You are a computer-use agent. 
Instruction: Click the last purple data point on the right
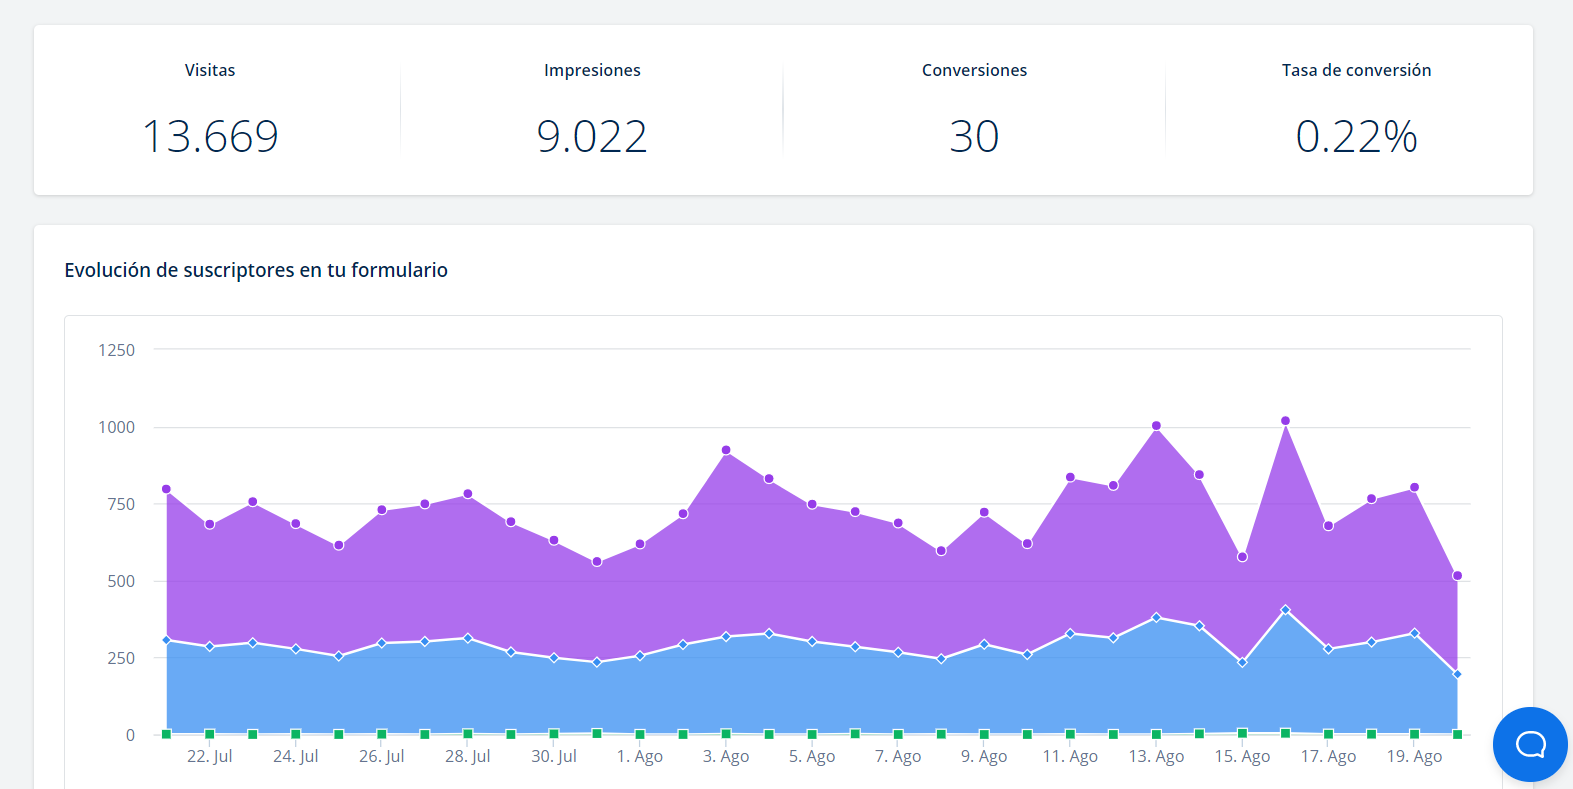pyautogui.click(x=1457, y=576)
